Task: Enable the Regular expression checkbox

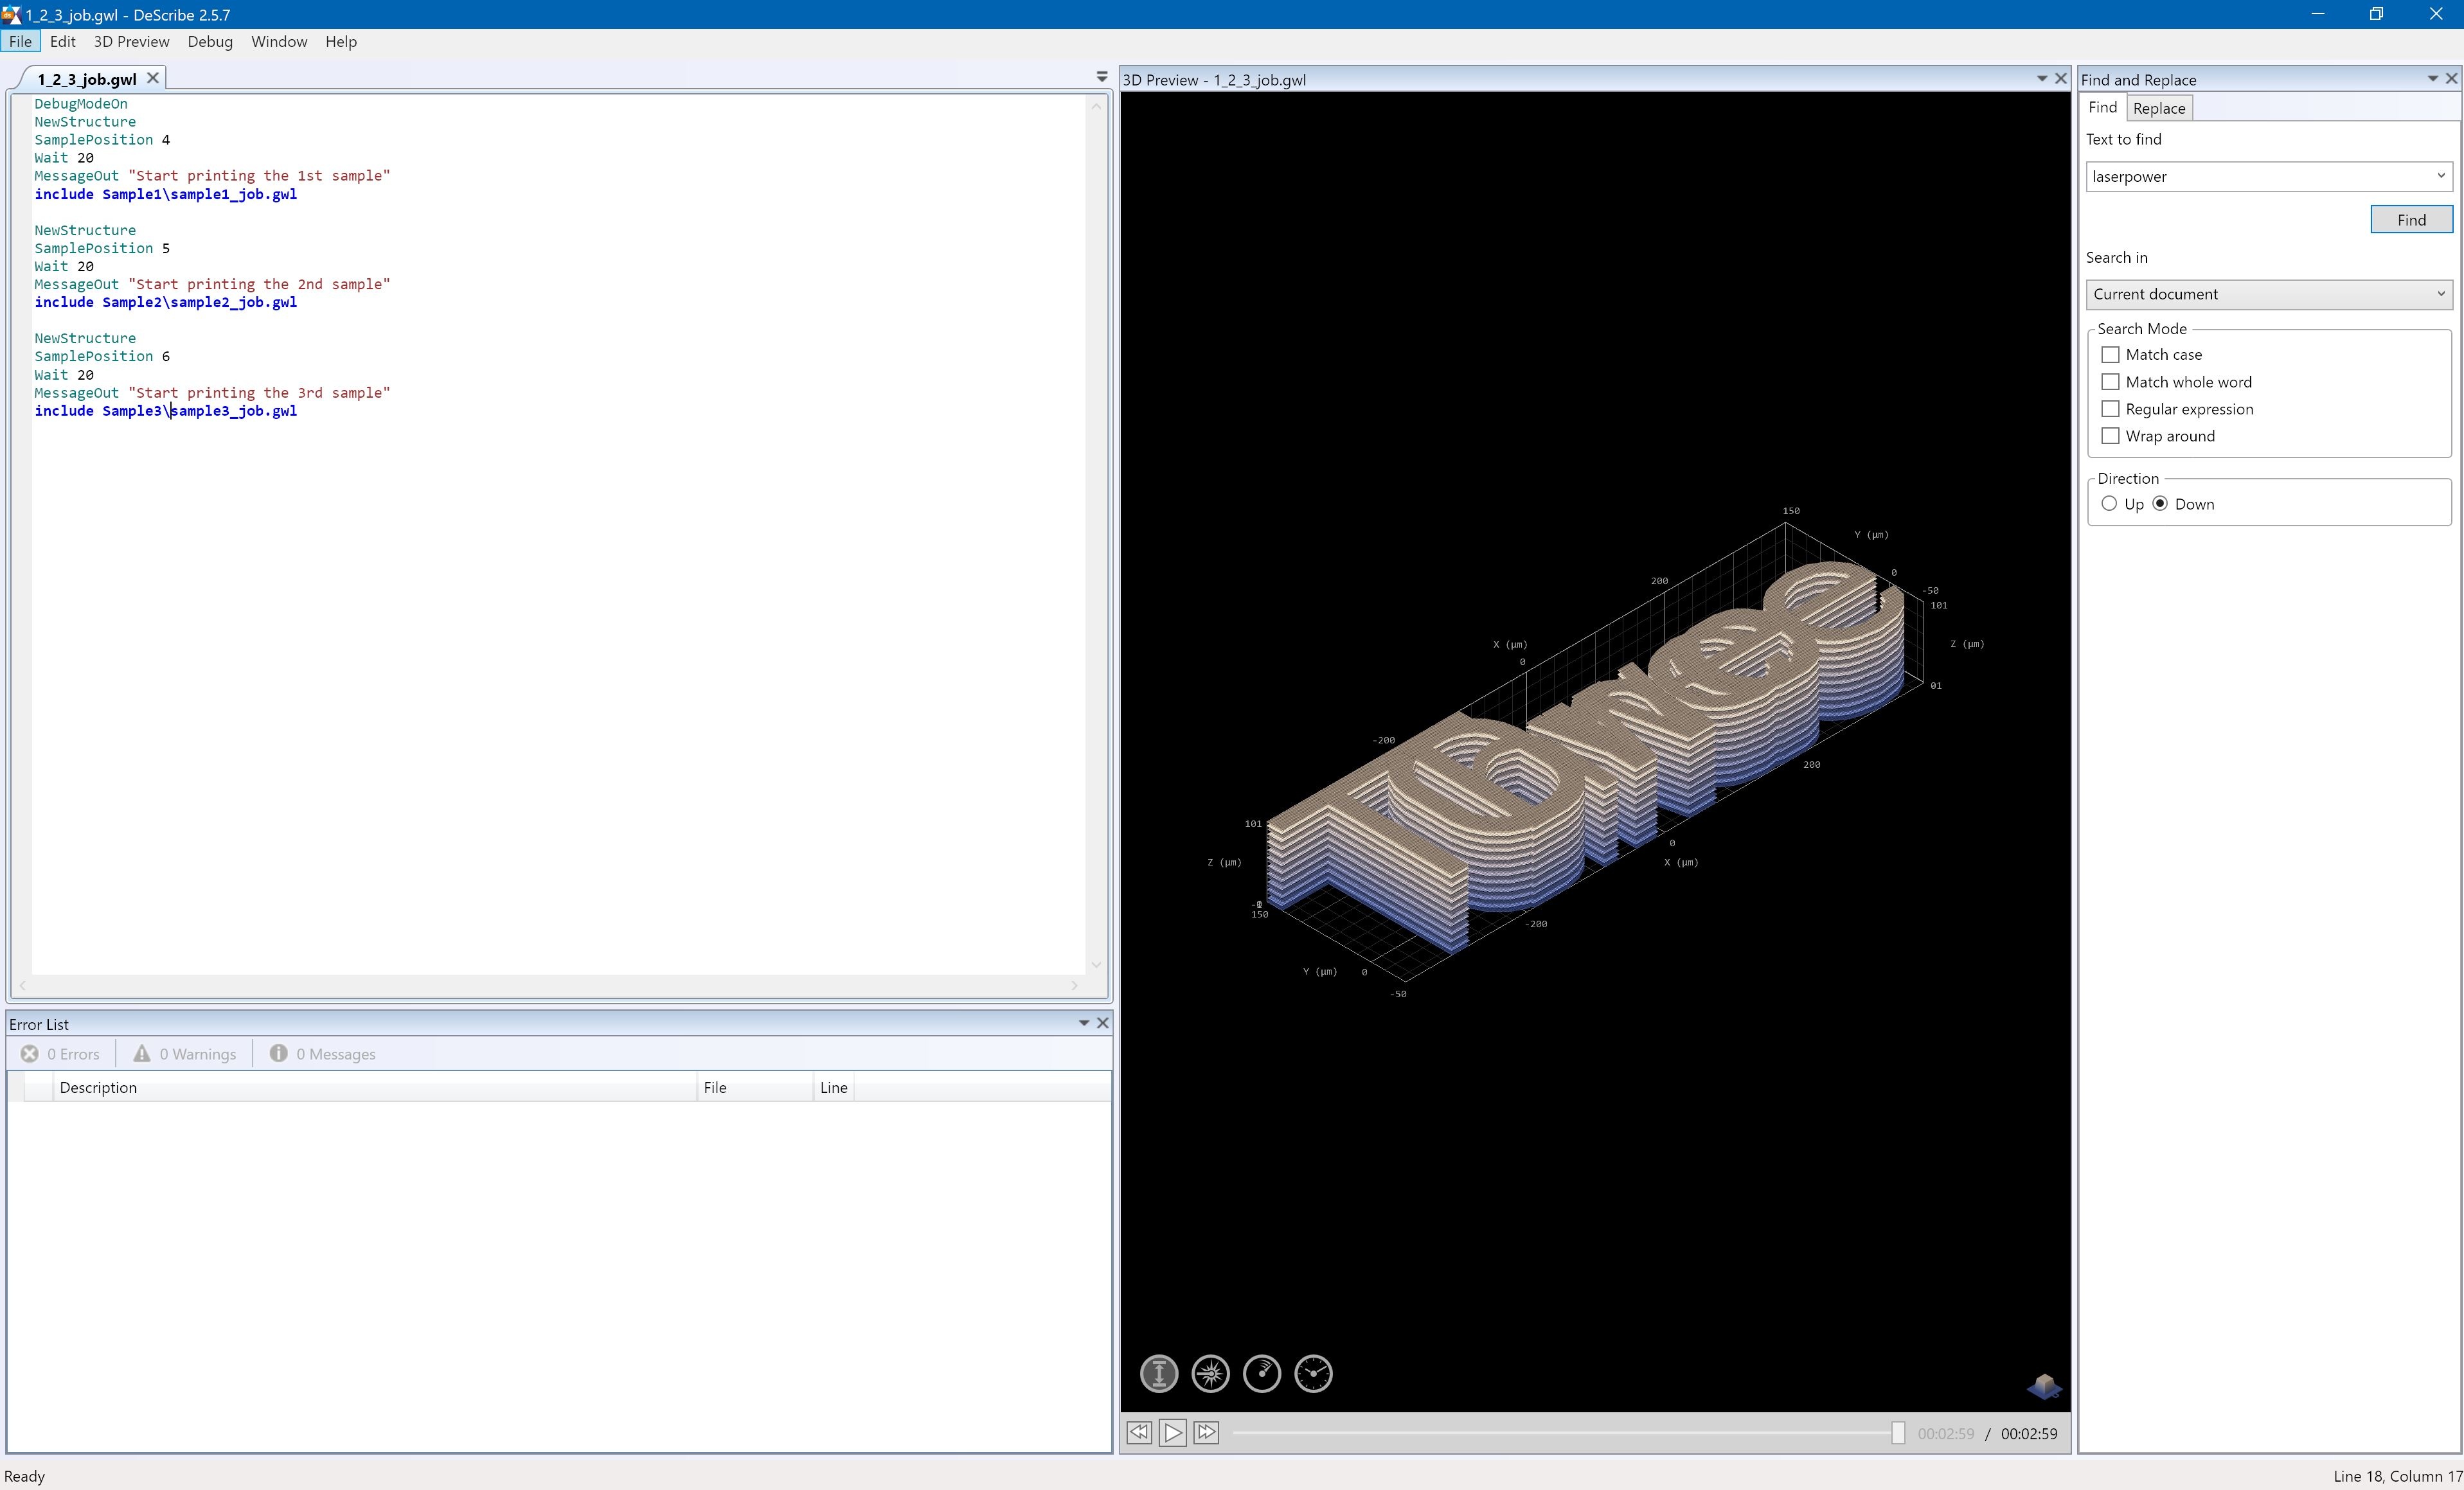Action: coord(2110,409)
